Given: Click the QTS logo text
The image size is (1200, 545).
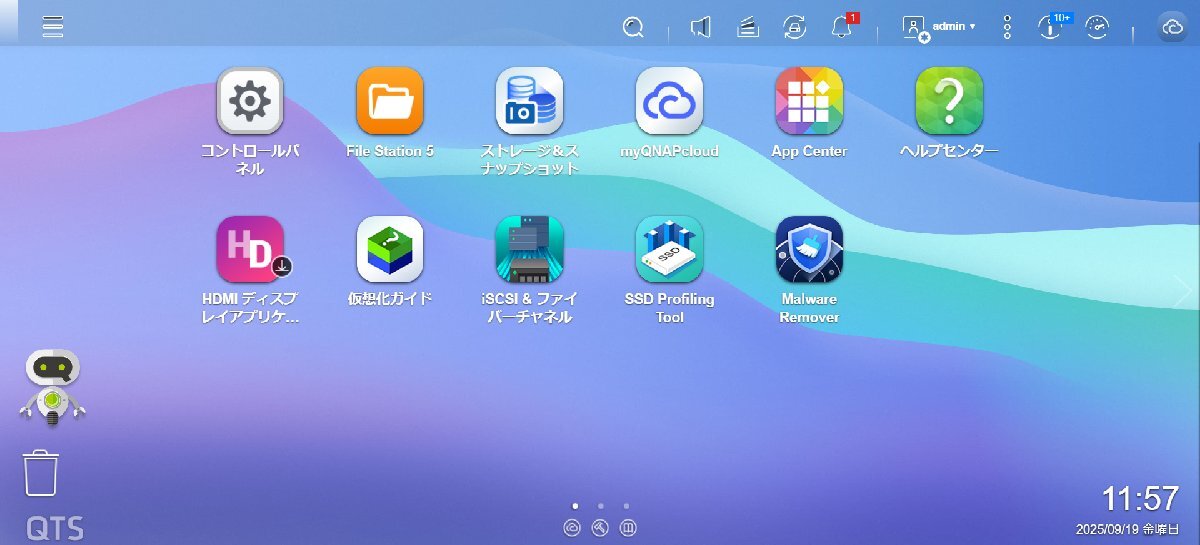Looking at the screenshot, I should (x=55, y=529).
